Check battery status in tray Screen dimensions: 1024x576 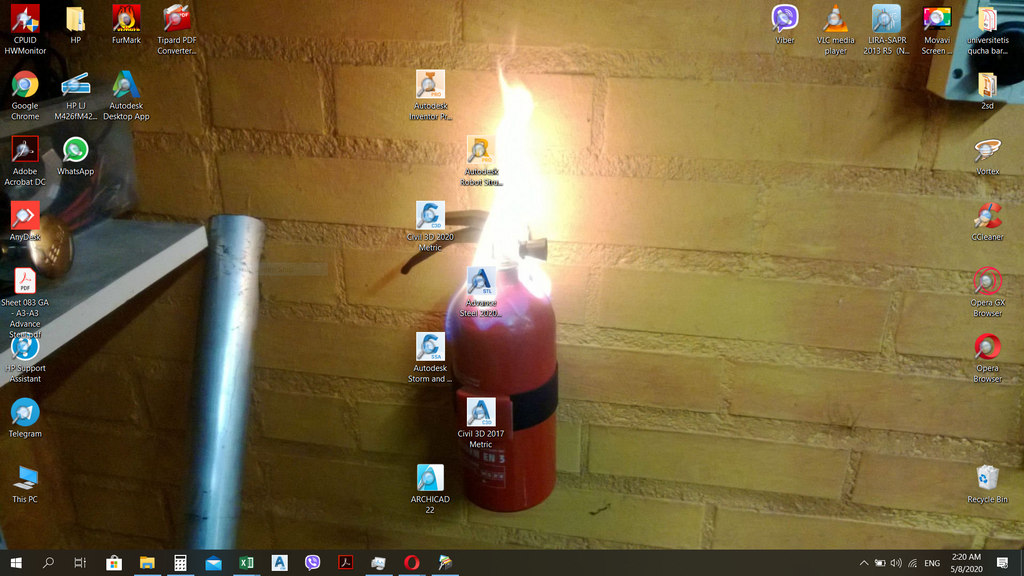(x=880, y=562)
